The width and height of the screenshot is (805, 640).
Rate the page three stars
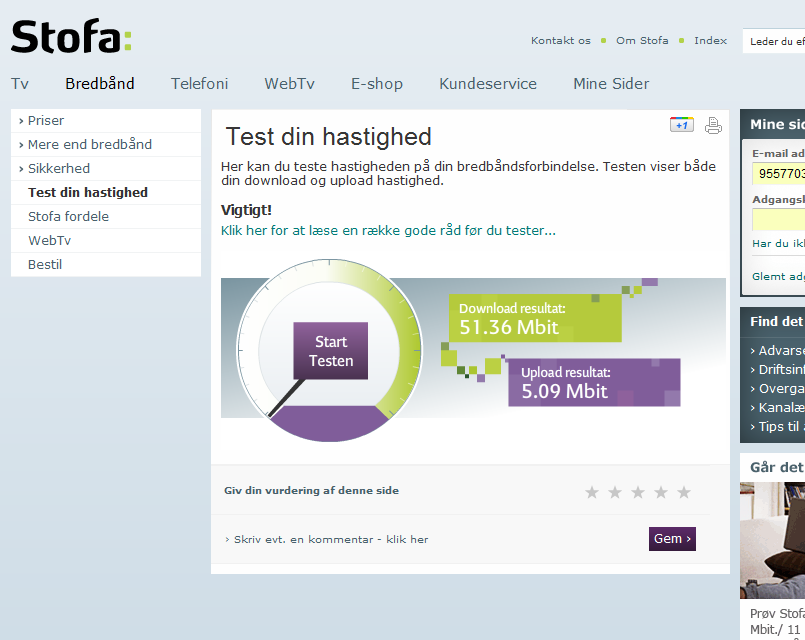click(638, 493)
